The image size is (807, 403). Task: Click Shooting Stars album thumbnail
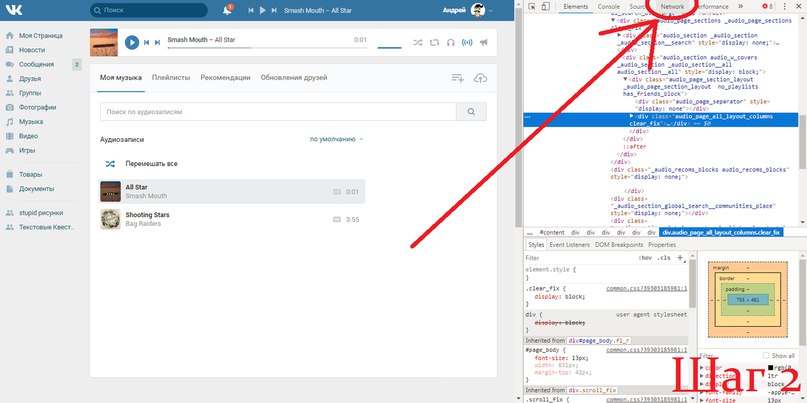[x=110, y=219]
